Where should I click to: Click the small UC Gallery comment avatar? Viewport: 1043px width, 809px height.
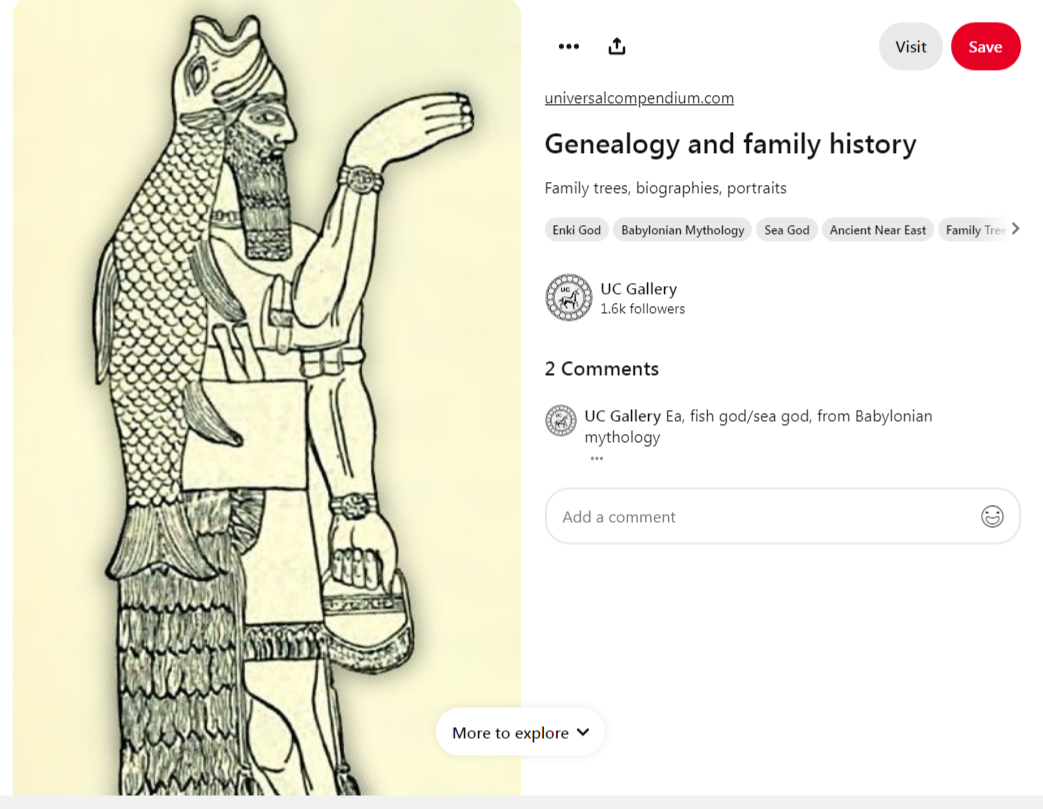click(560, 421)
